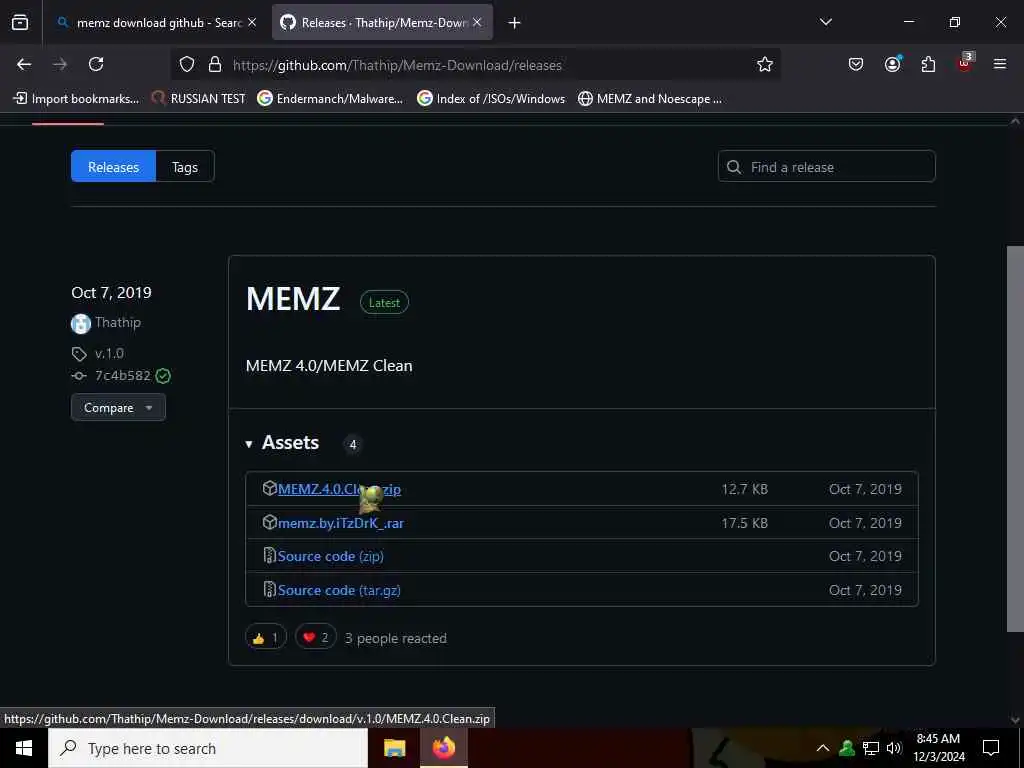
Task: Click 12.7 KB file size text
Action: [x=744, y=489]
